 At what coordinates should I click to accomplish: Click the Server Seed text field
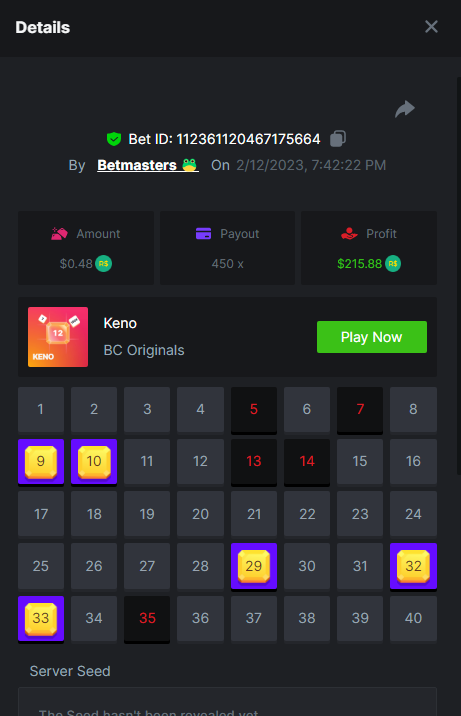coord(227,702)
